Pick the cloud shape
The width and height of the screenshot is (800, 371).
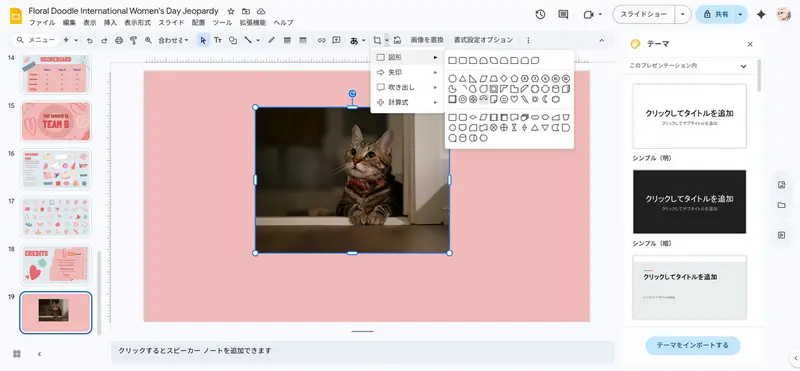[556, 100]
